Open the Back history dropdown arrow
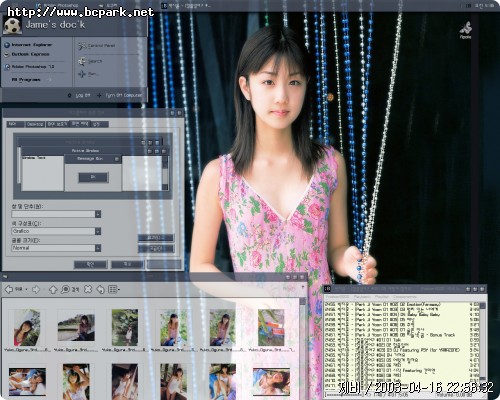Screen dimensions: 500x400 [x=27, y=290]
